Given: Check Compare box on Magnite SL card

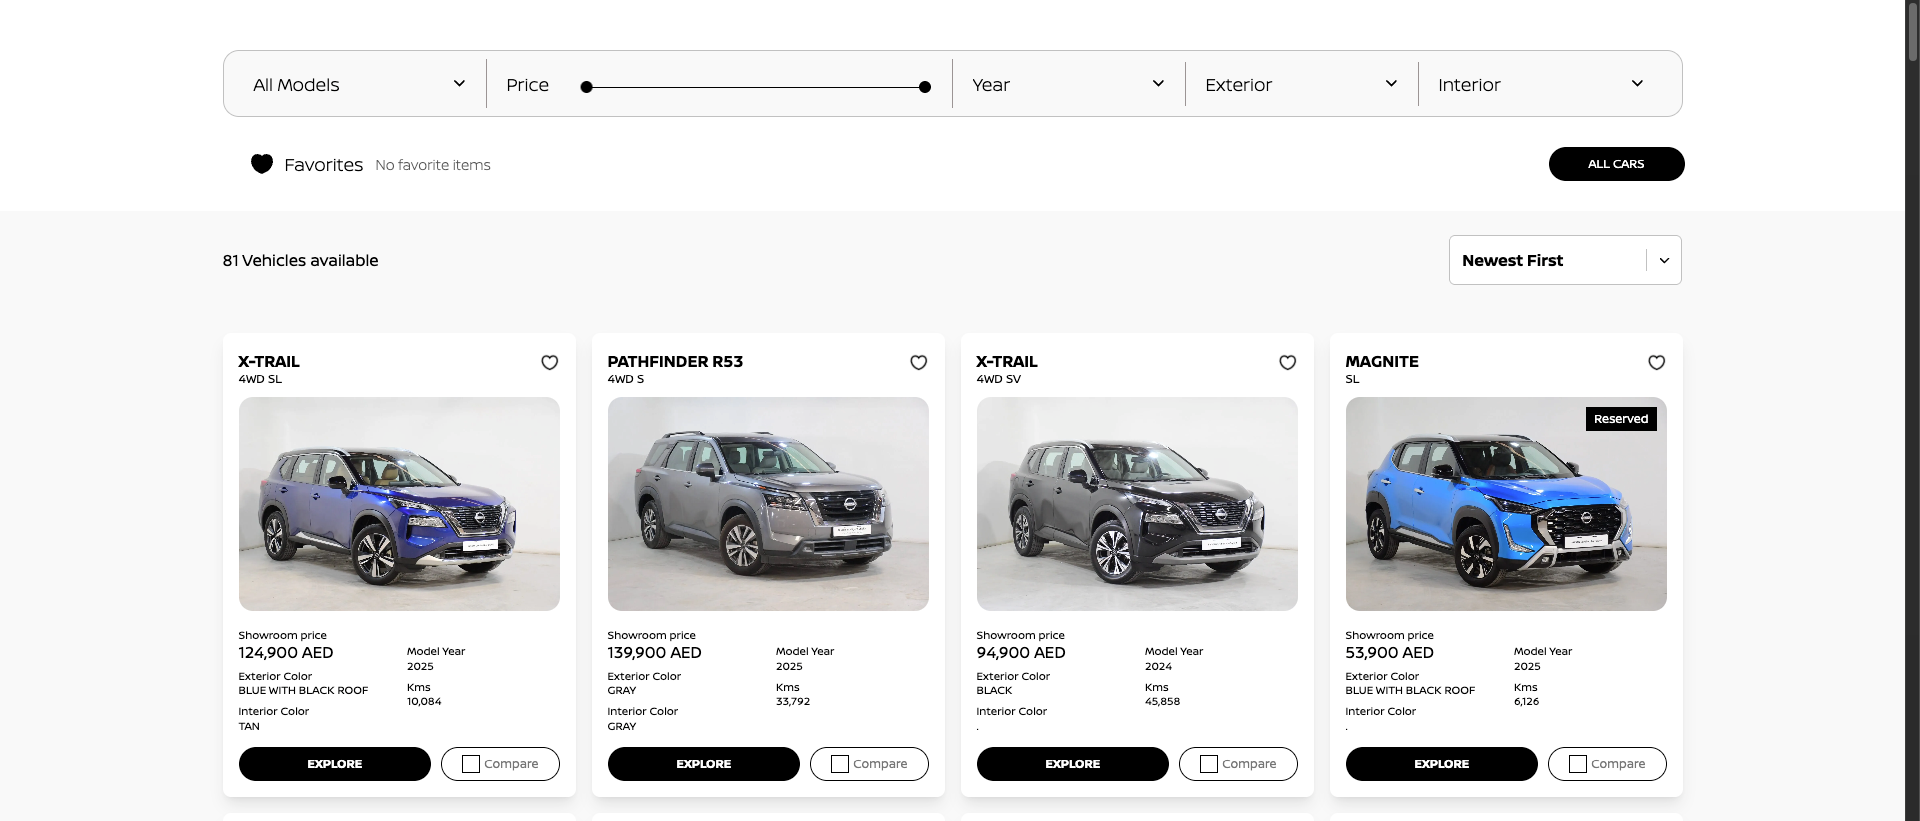Looking at the screenshot, I should tap(1578, 764).
